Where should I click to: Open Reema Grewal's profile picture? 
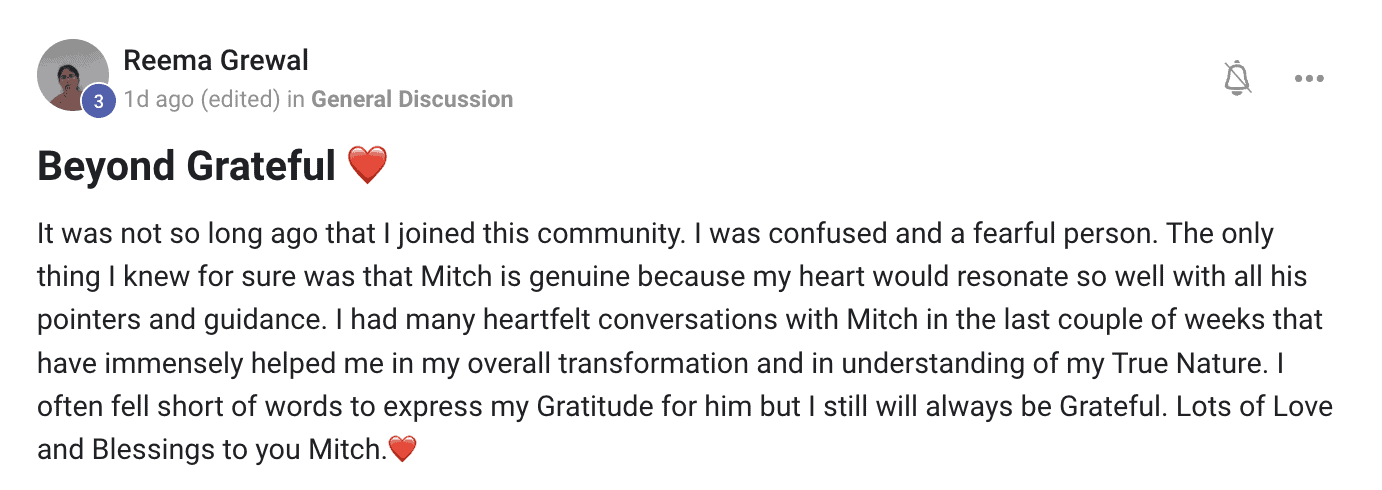(x=73, y=75)
